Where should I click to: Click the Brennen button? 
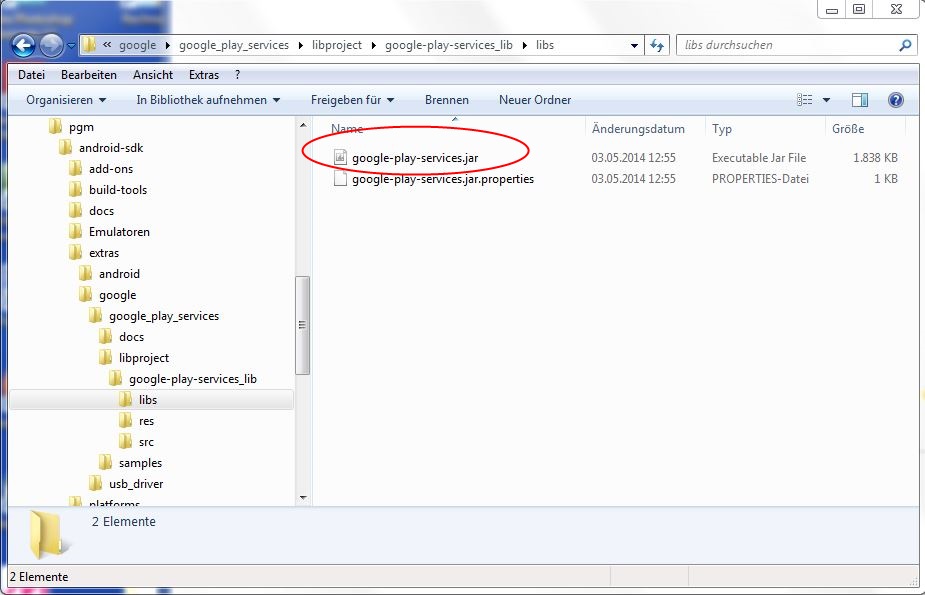pyautogui.click(x=447, y=100)
